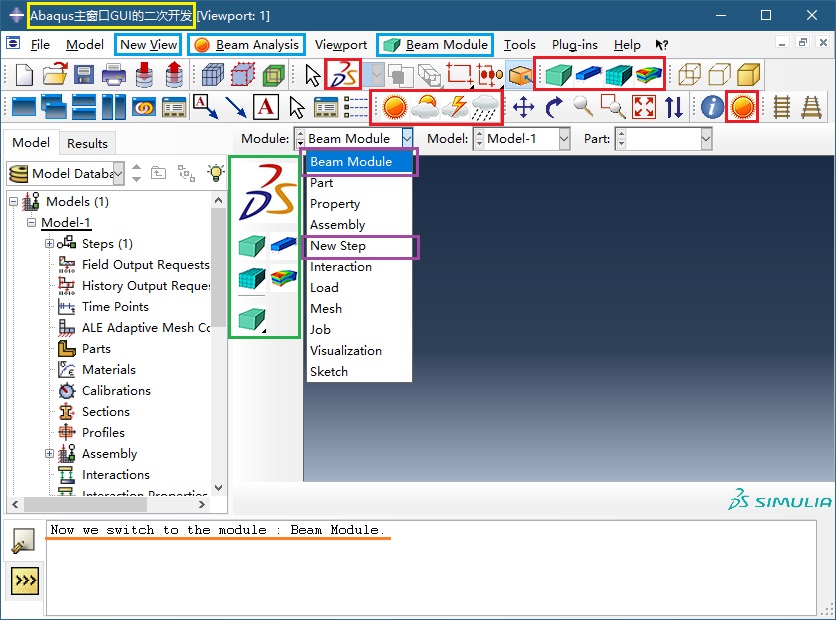Click the red dashed-outline cube toolbar icon
Screen dimensions: 836x620
[x=243, y=75]
